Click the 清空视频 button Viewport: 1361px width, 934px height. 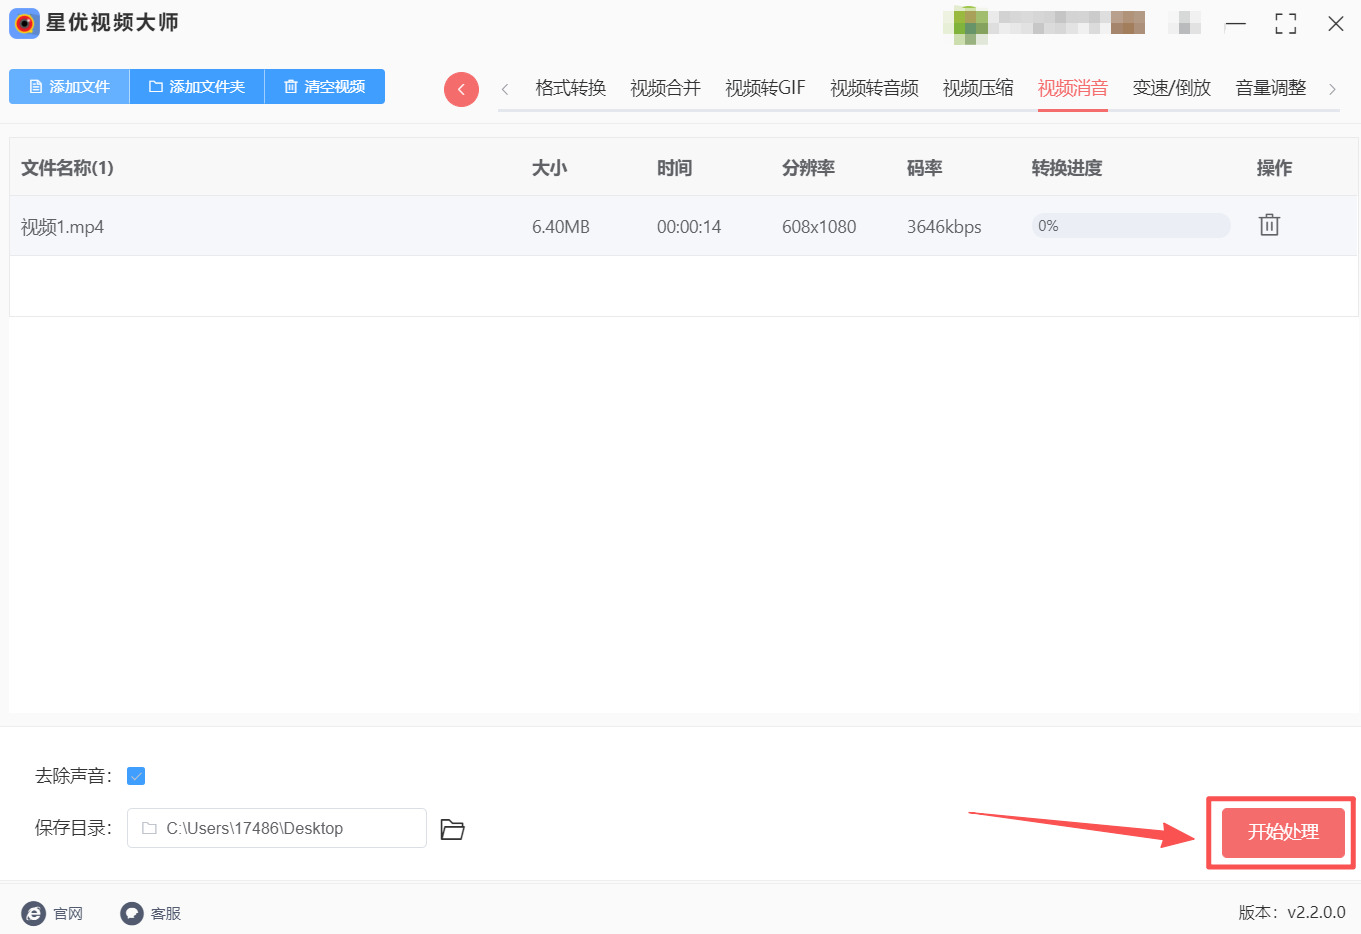pyautogui.click(x=325, y=87)
